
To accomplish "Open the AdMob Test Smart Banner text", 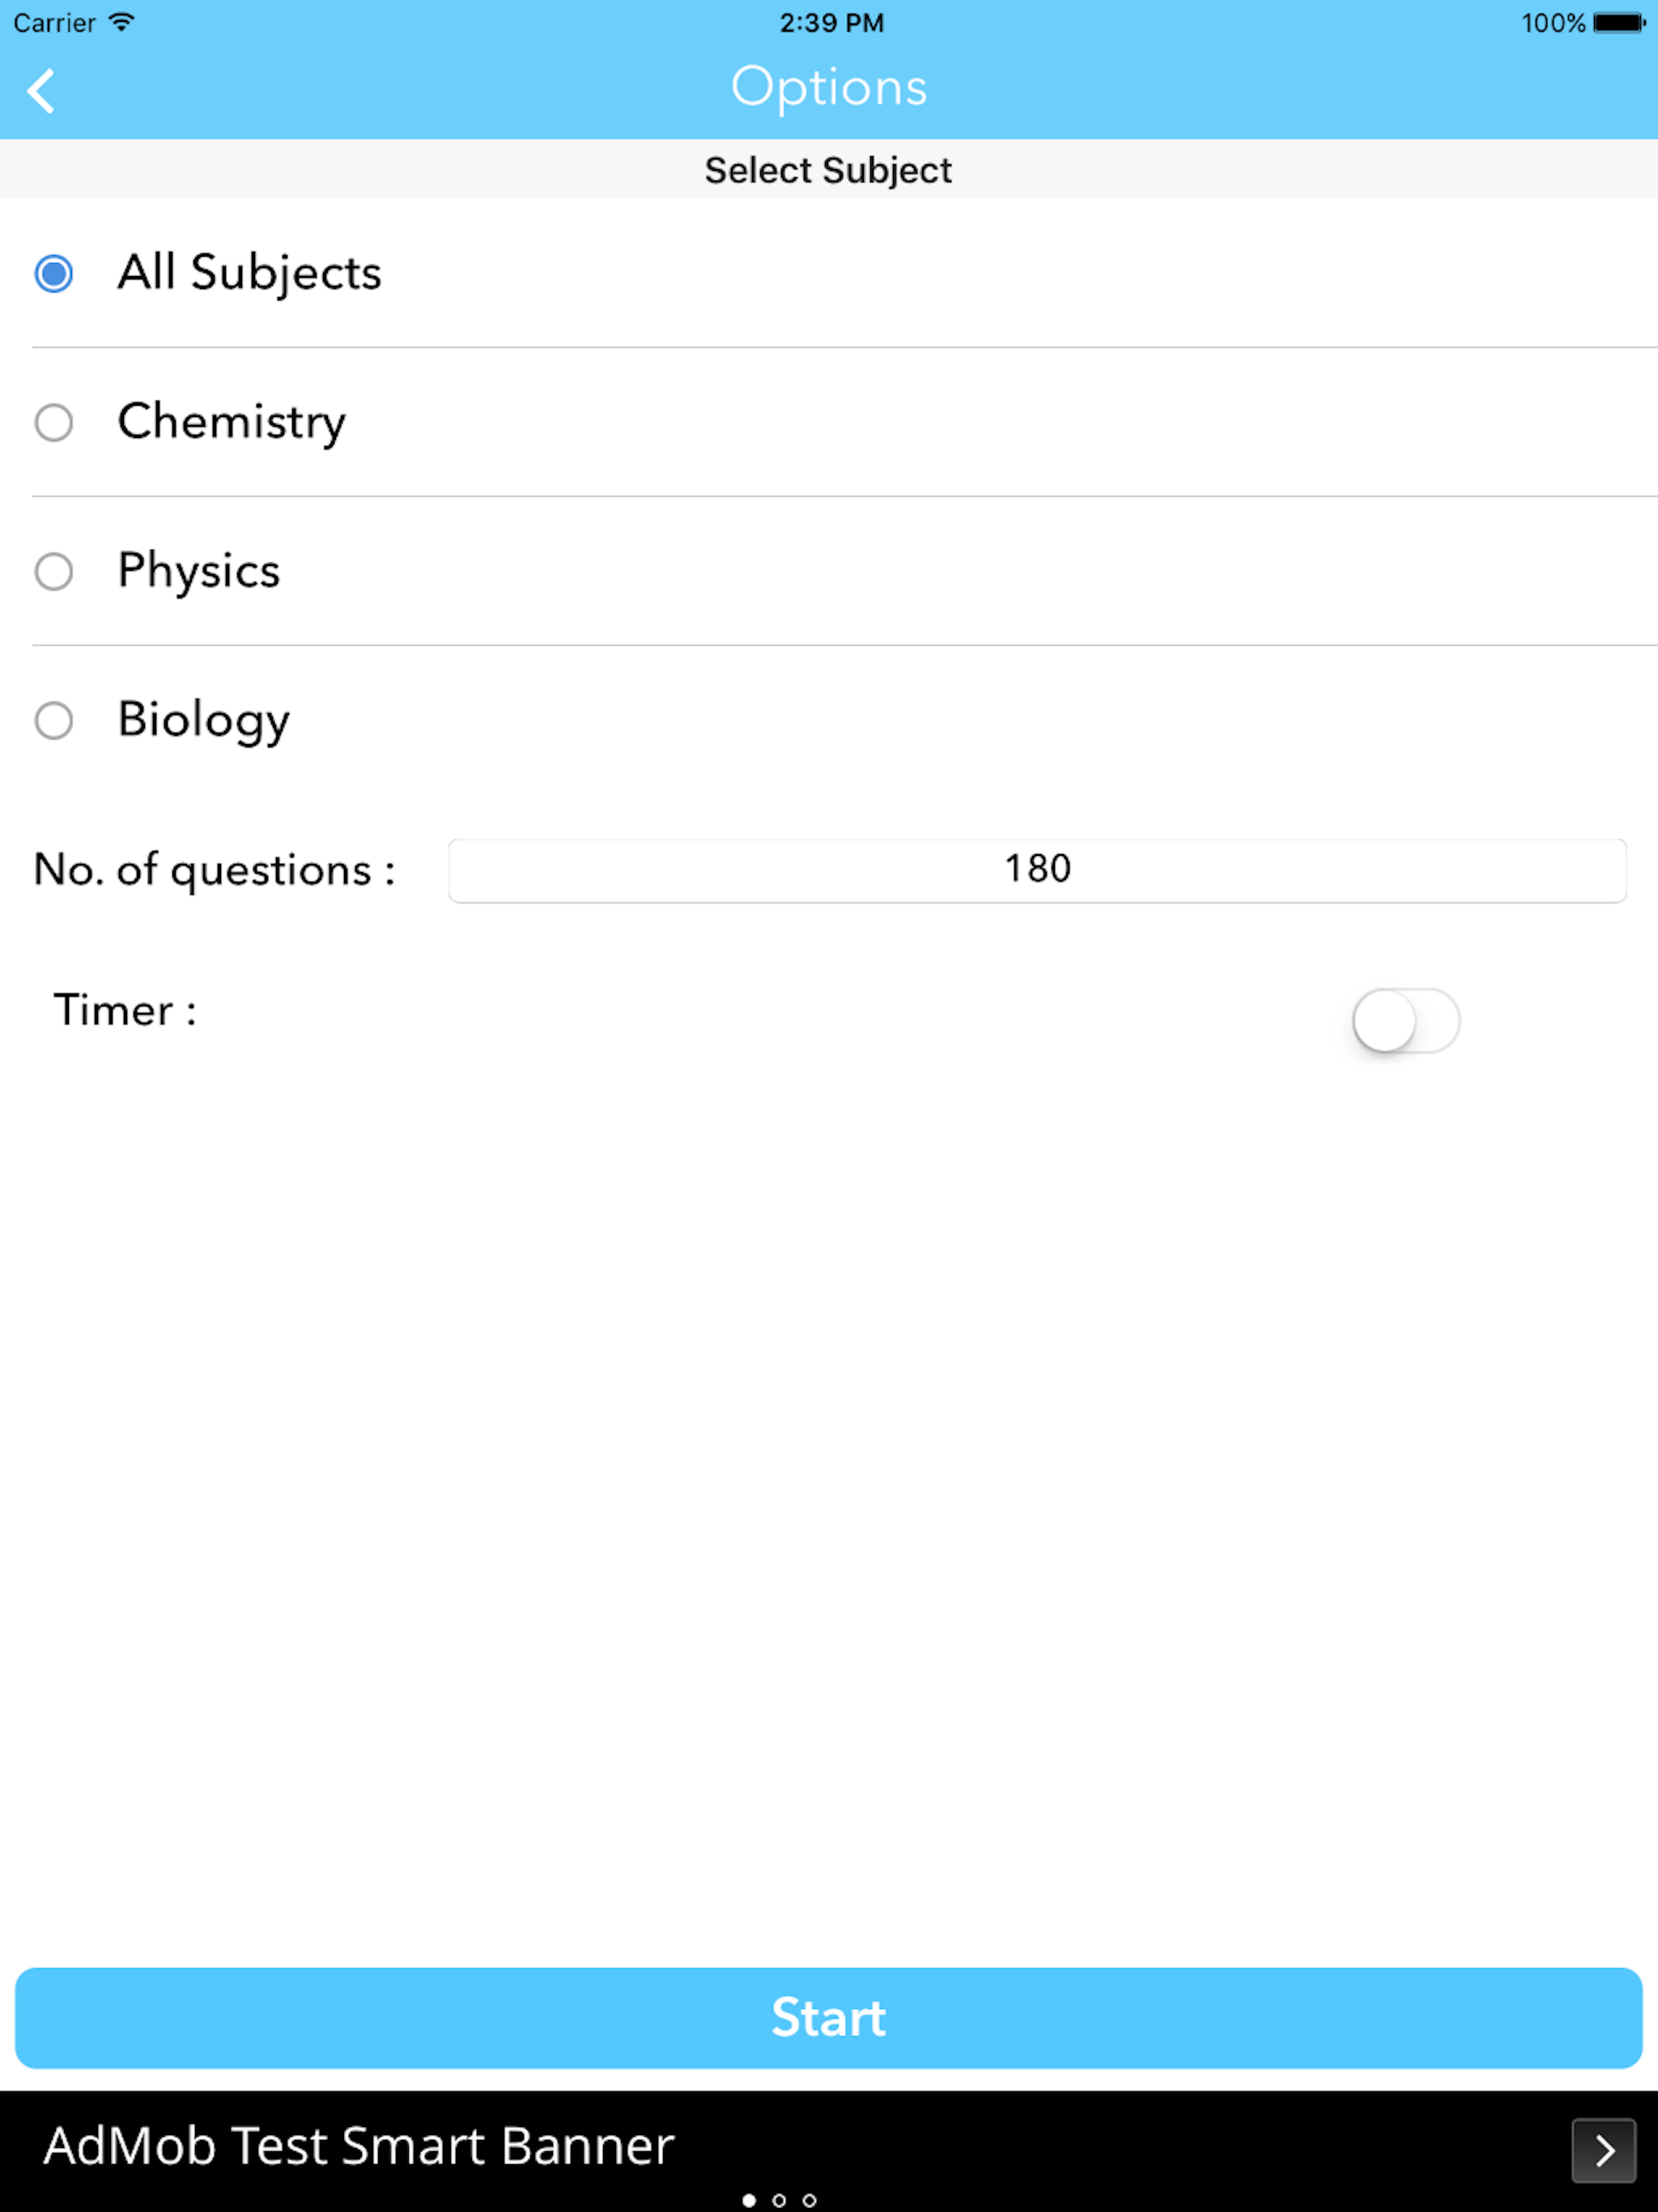I will coord(359,2146).
